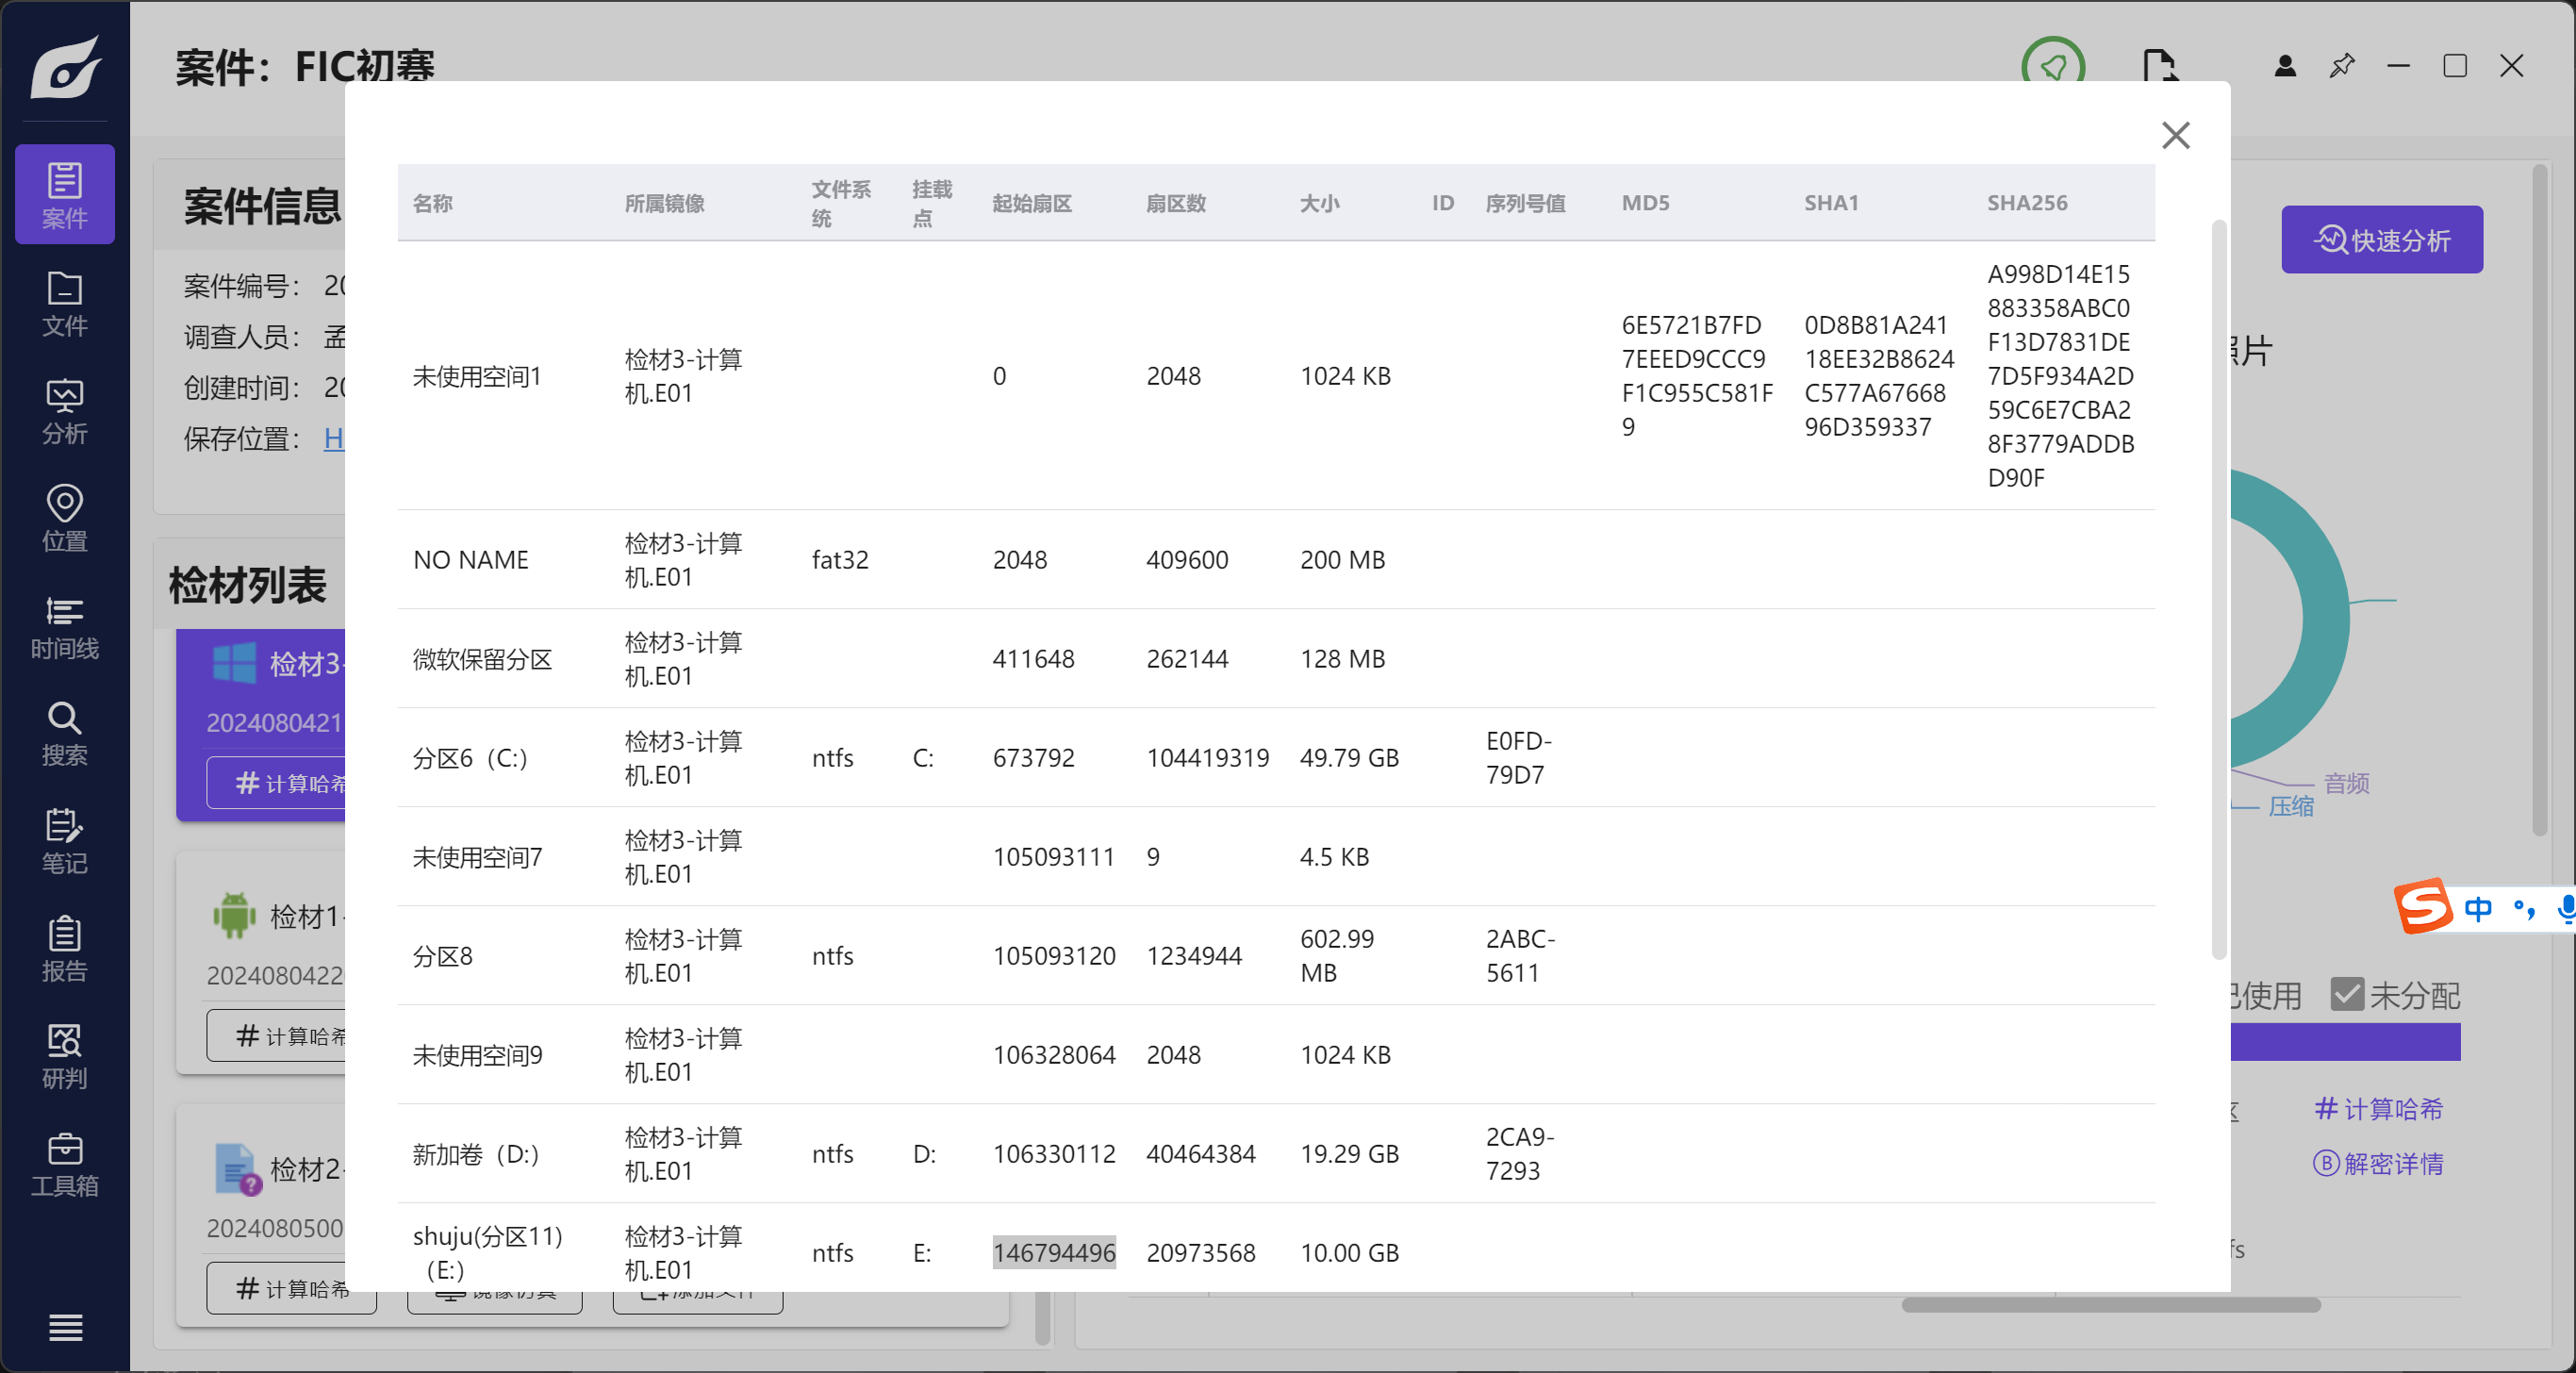This screenshot has height=1373, width=2576.
Task: Select the shuju(分区11) row
Action: [x=1276, y=1248]
